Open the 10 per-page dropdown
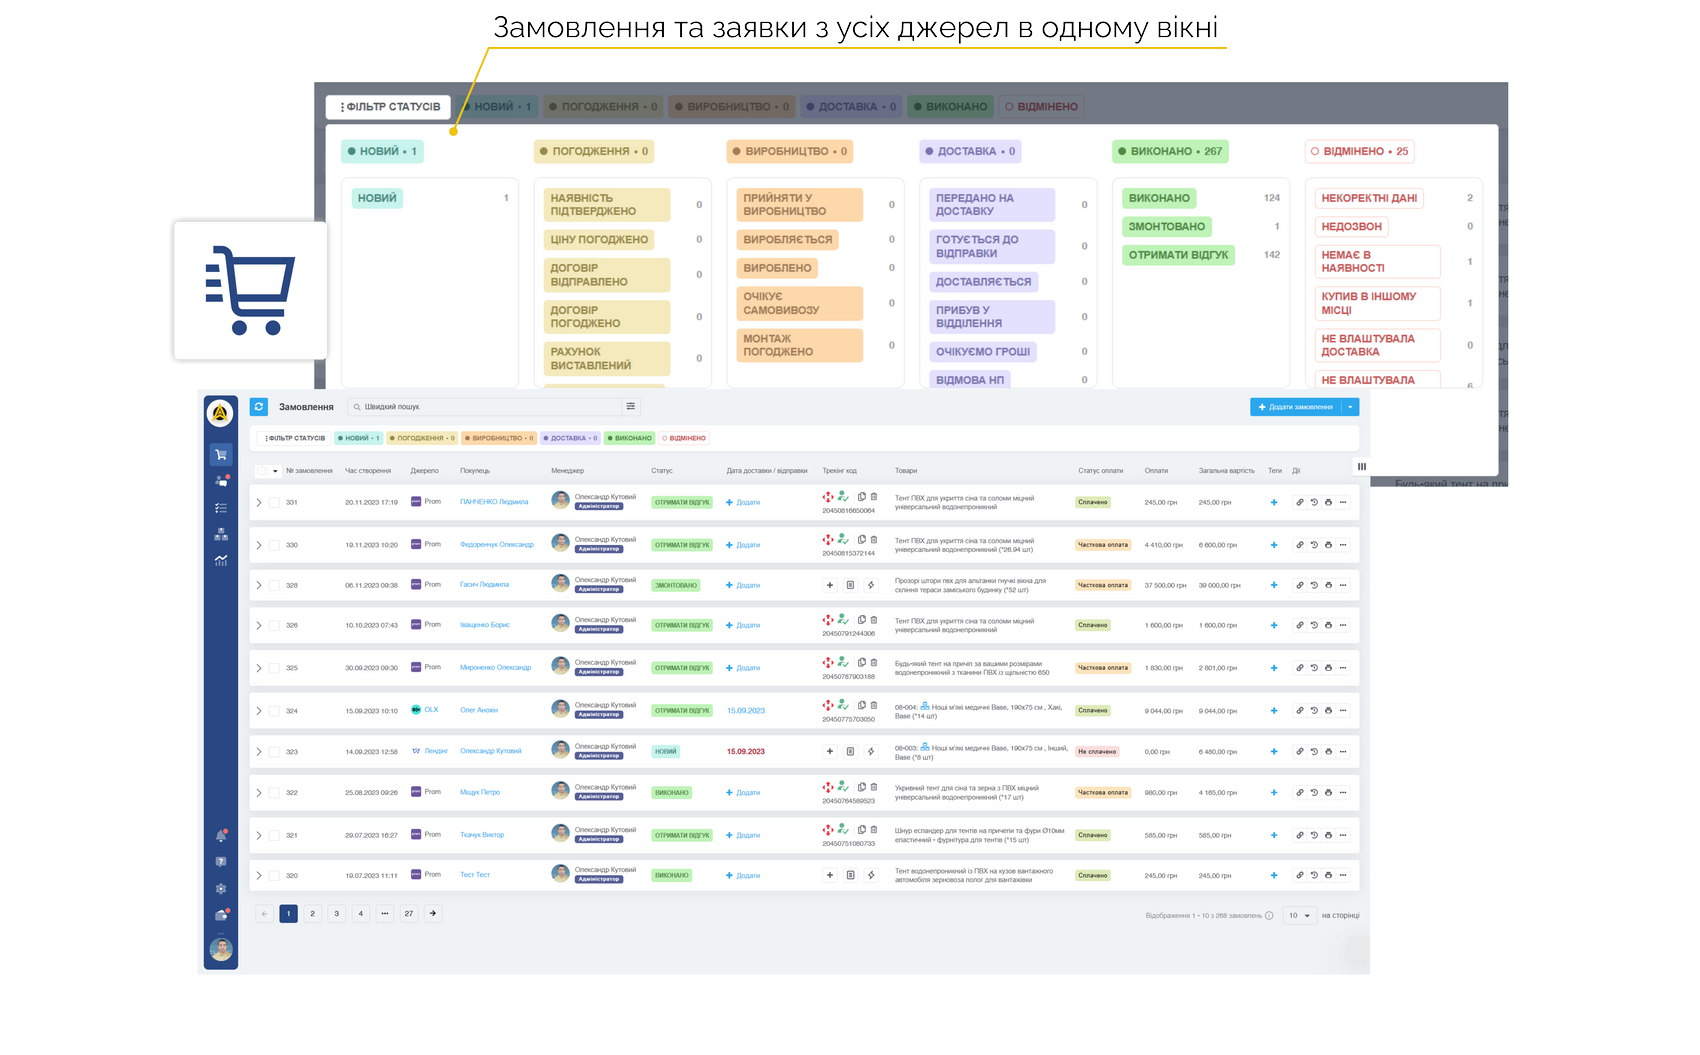1700x1055 pixels. click(1299, 915)
